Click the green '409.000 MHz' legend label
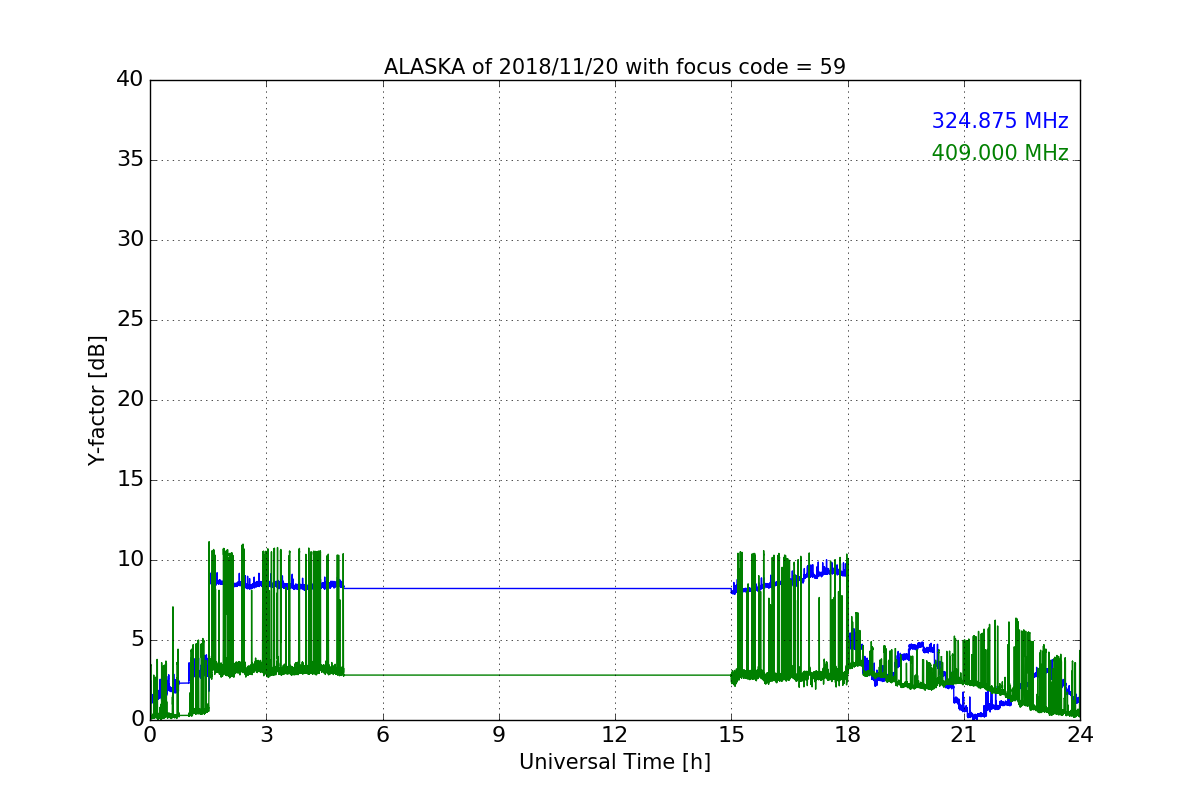The width and height of the screenshot is (1200, 800). [x=1000, y=153]
